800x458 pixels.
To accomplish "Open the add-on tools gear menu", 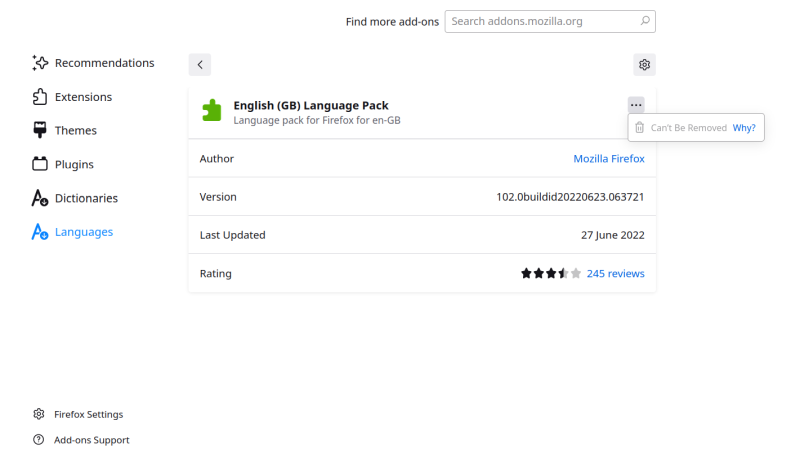I will [644, 65].
